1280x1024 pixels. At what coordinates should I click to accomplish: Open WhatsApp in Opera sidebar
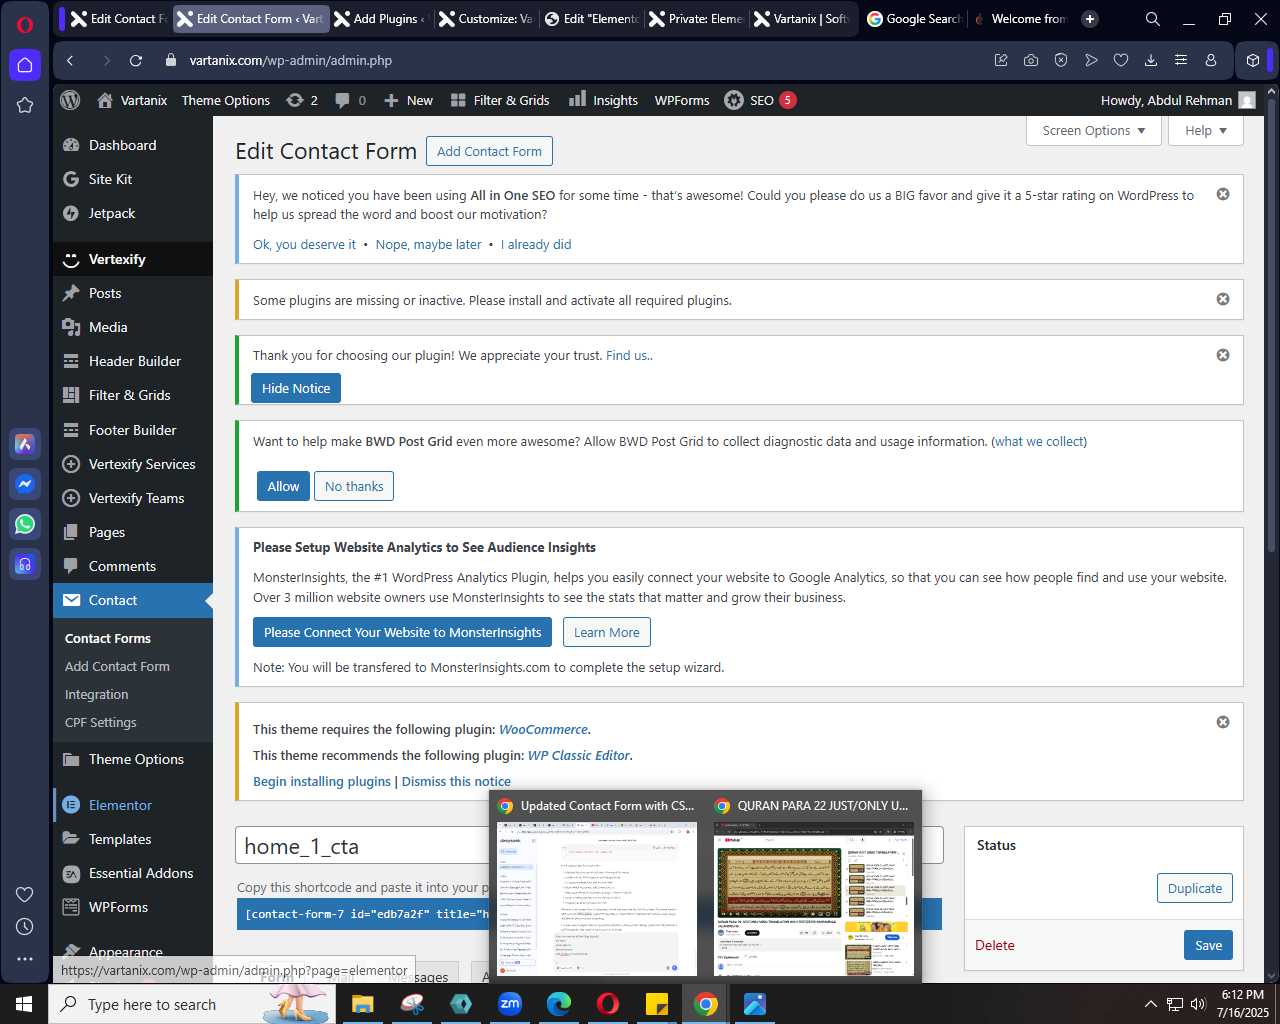(x=25, y=524)
